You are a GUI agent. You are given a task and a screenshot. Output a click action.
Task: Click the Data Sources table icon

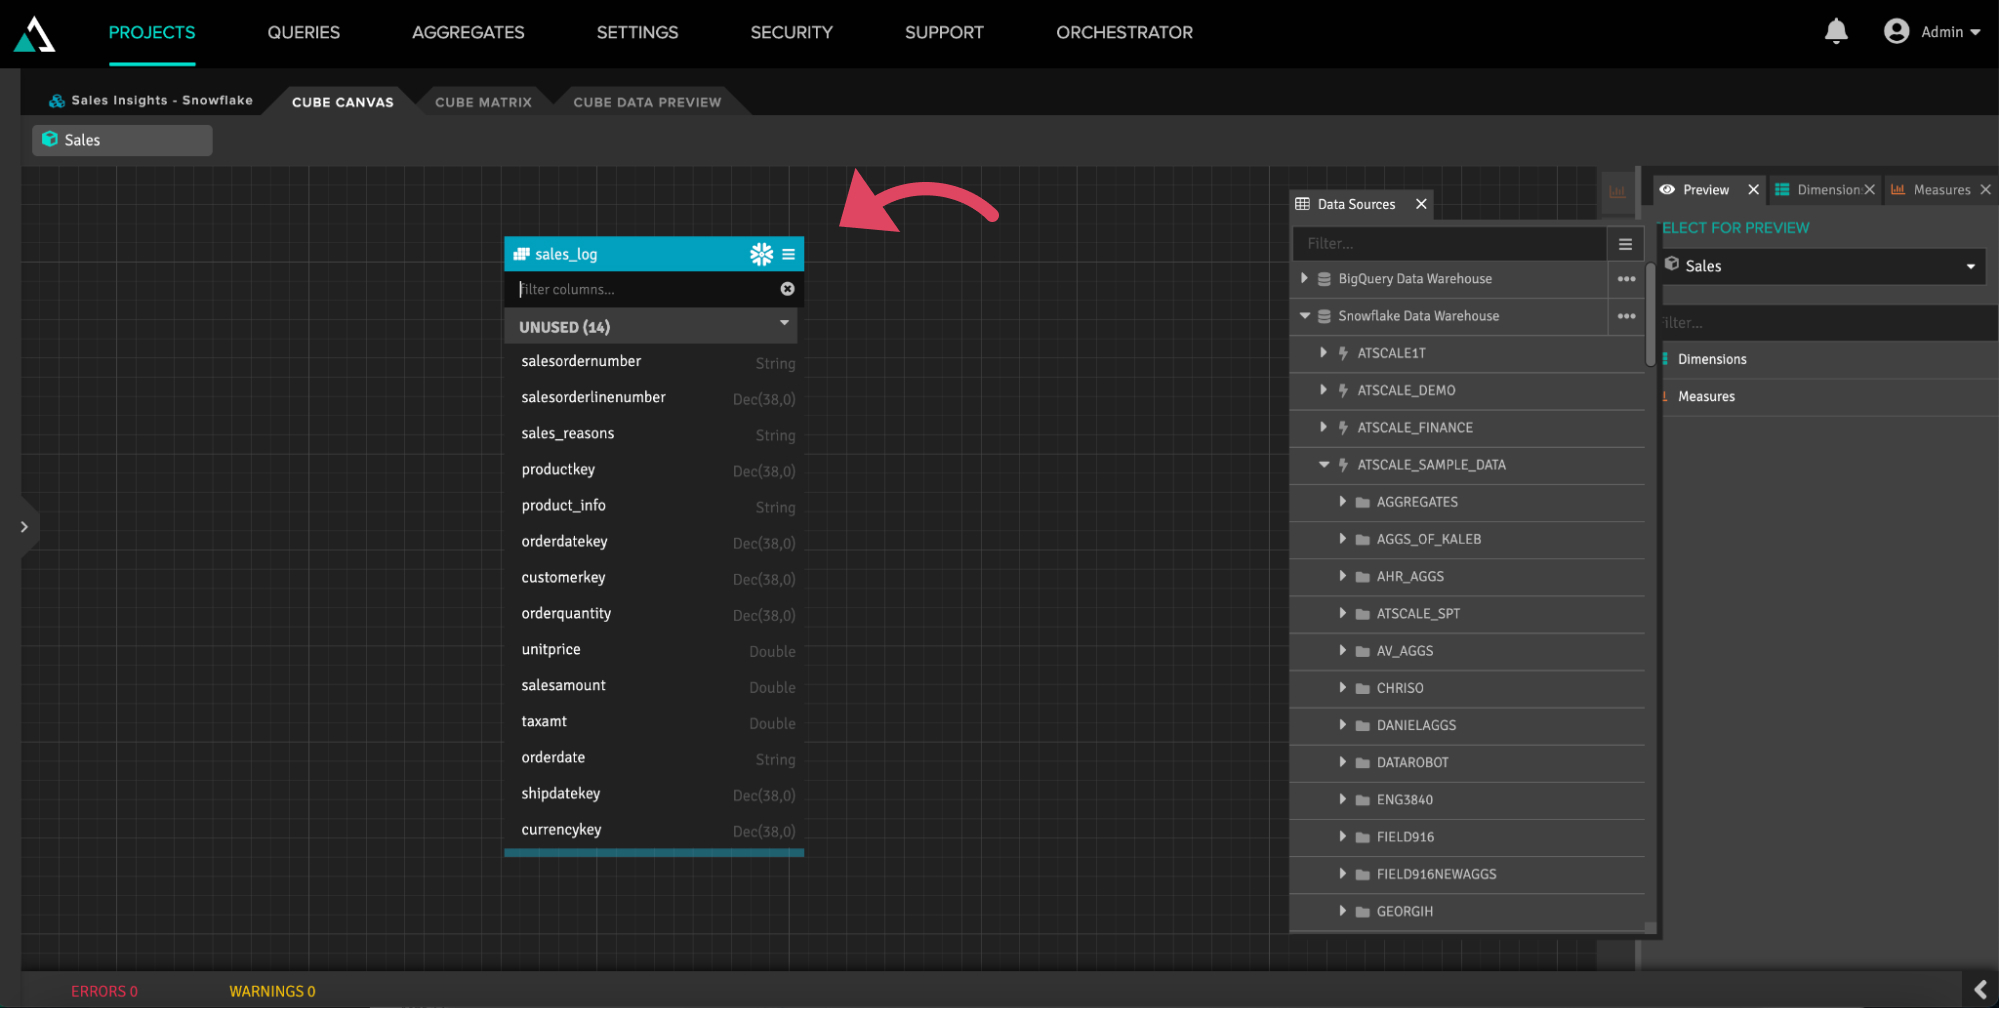[1302, 204]
